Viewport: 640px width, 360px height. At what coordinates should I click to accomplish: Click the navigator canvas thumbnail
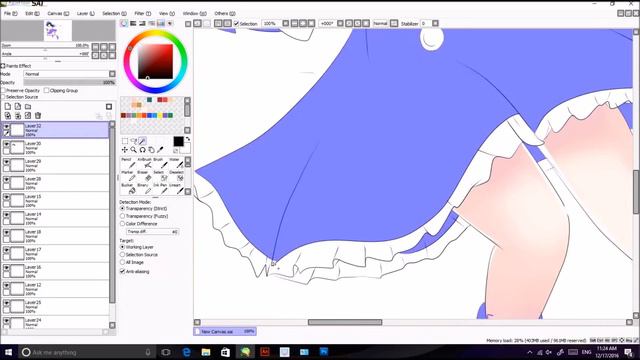click(58, 31)
